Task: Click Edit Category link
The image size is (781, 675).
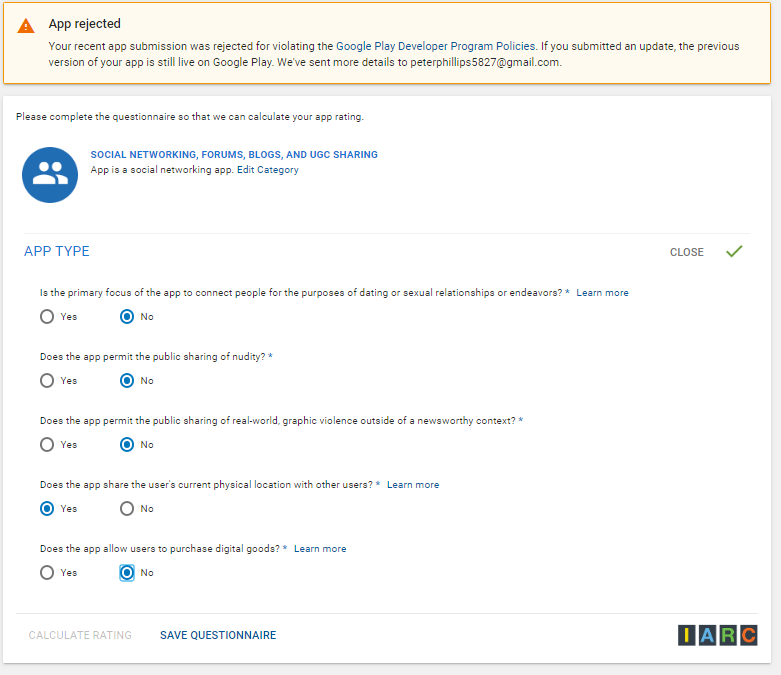Action: pos(267,170)
